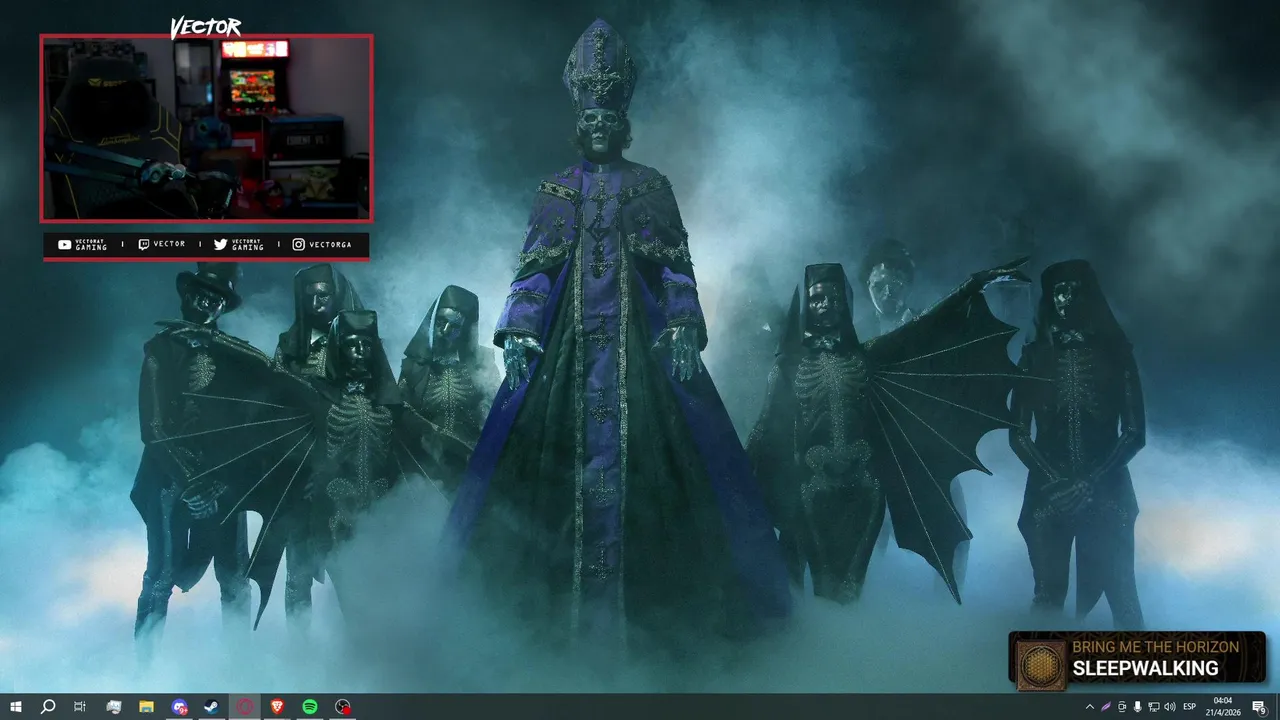Image resolution: width=1280 pixels, height=720 pixels.
Task: Change input language ESP
Action: (x=1190, y=707)
